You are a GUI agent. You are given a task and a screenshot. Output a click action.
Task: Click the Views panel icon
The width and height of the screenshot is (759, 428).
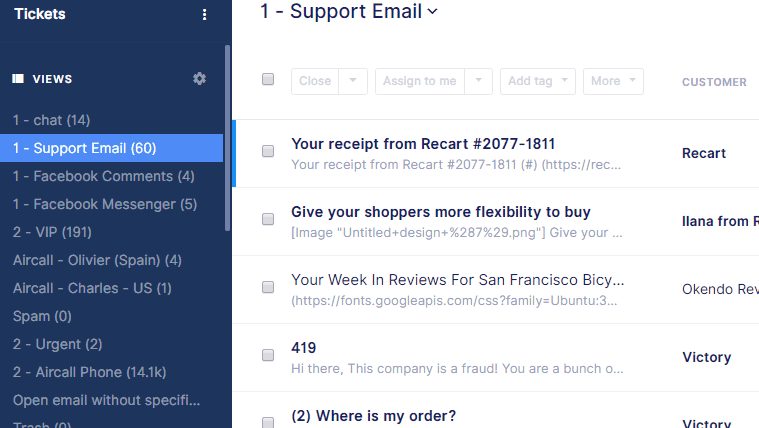pos(18,78)
